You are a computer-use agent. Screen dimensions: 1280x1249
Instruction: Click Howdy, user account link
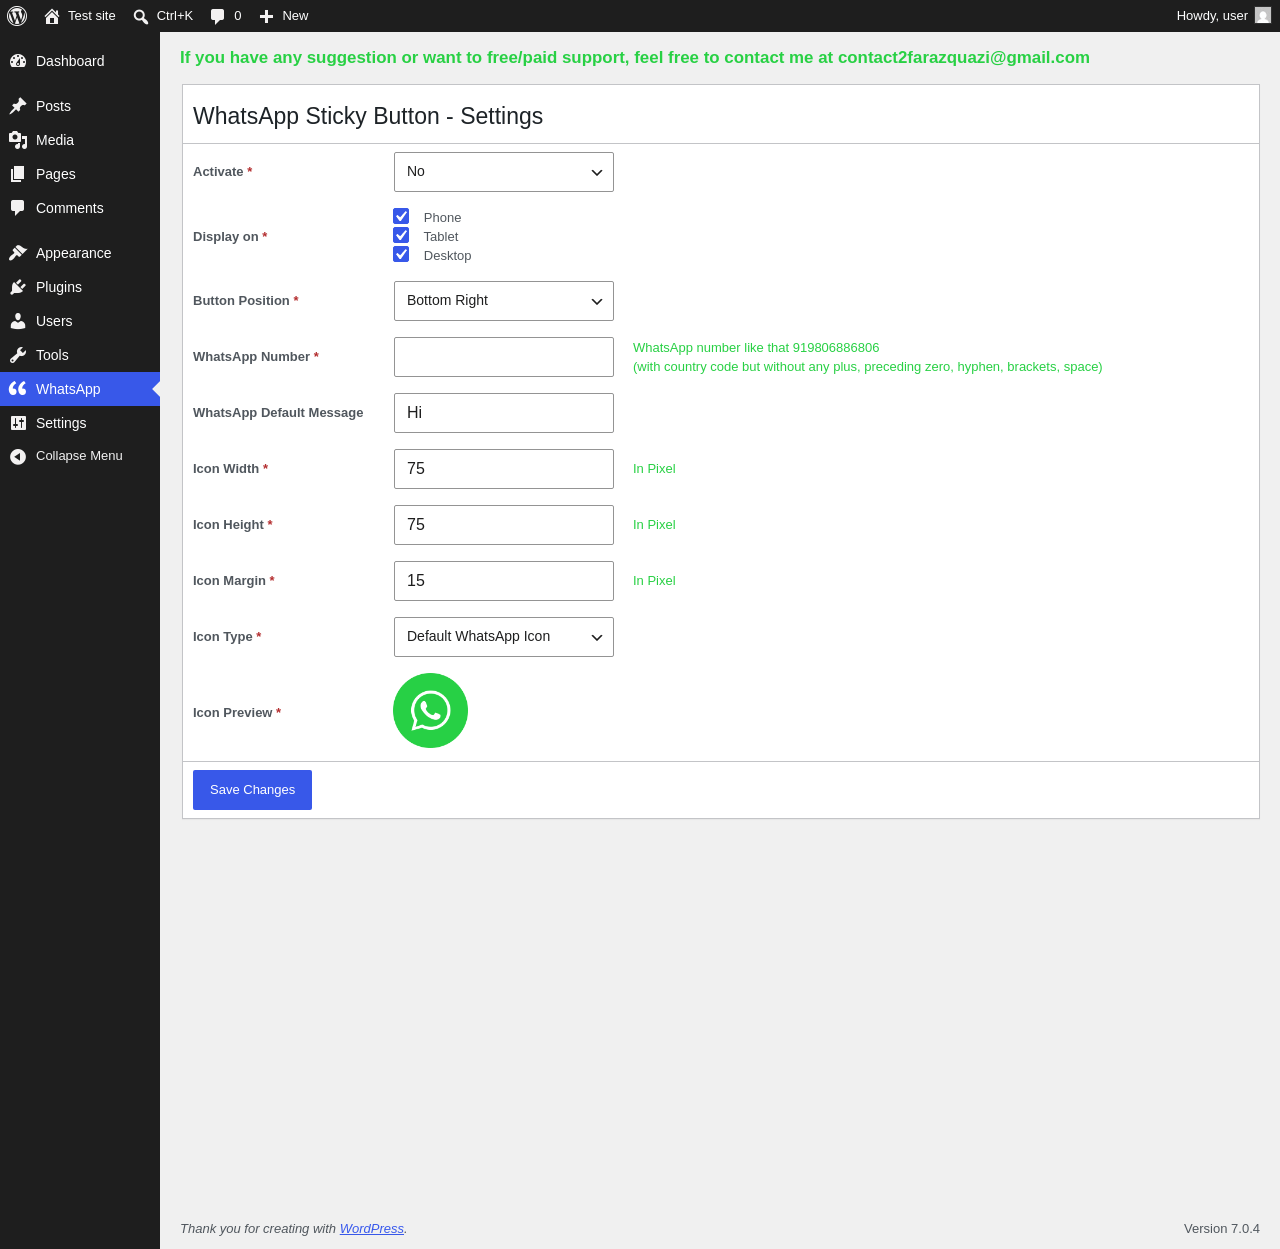(1223, 16)
